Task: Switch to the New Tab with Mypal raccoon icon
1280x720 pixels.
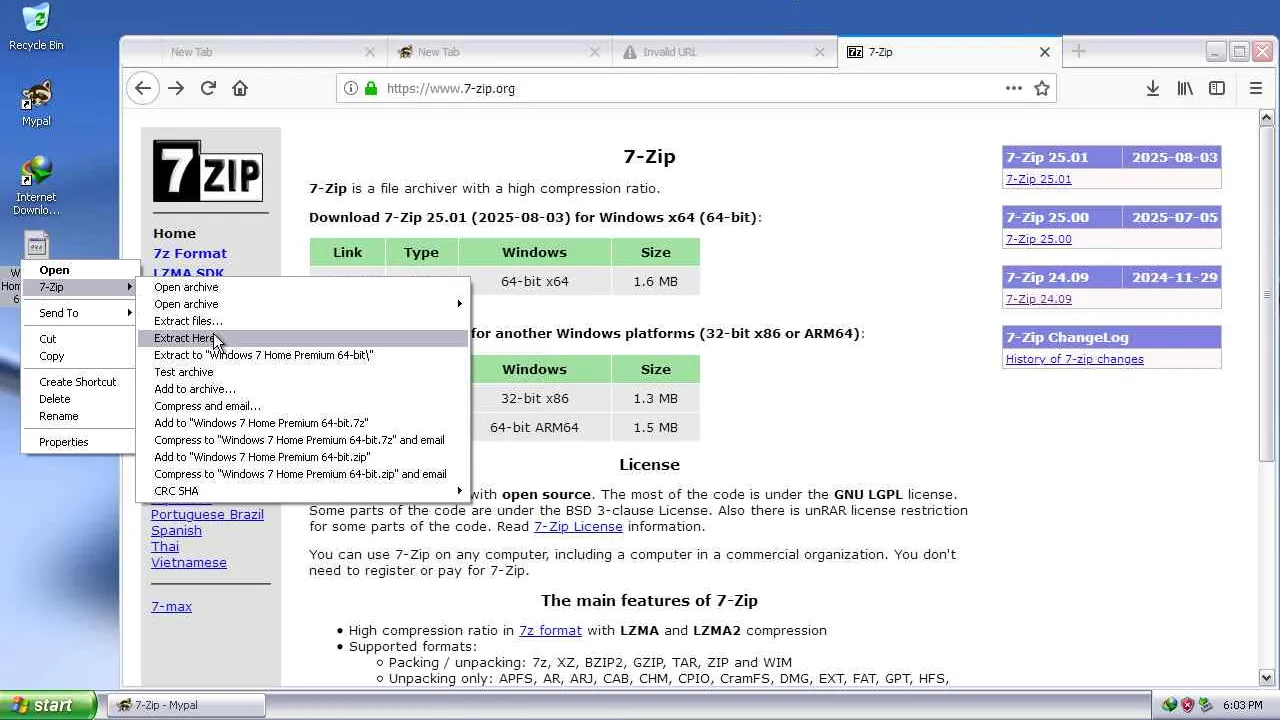Action: 498,52
